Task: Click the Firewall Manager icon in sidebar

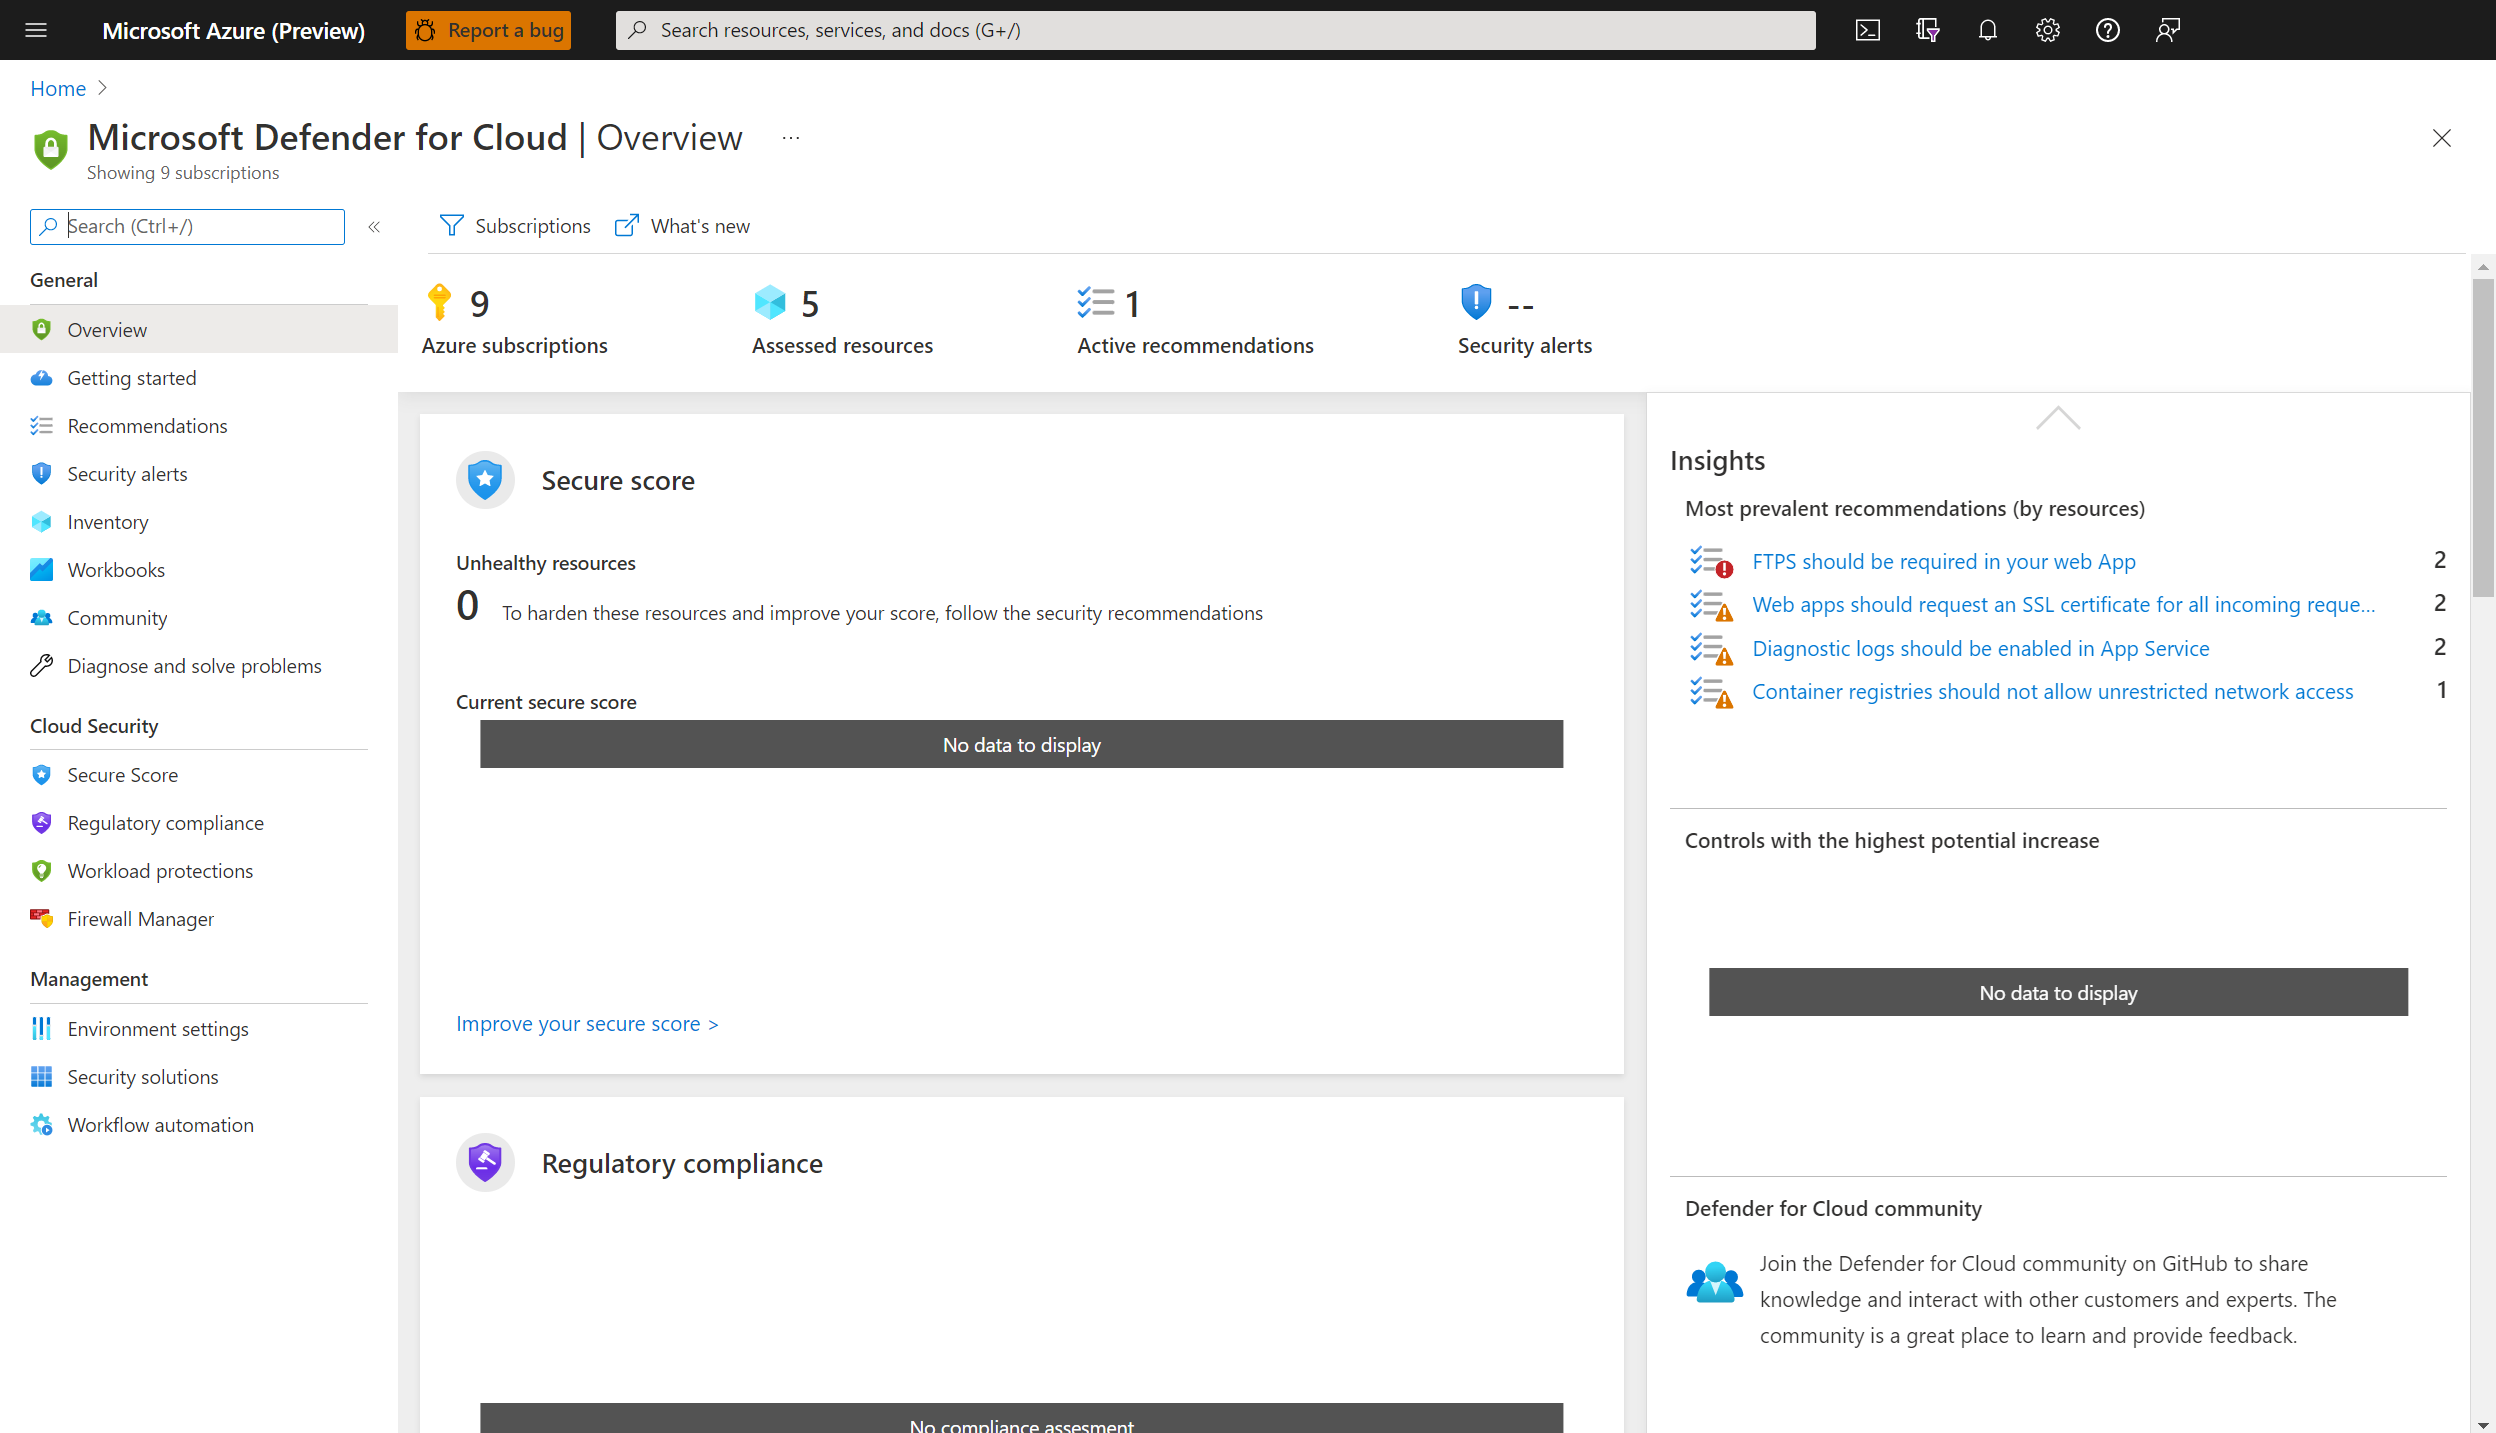Action: click(x=41, y=917)
